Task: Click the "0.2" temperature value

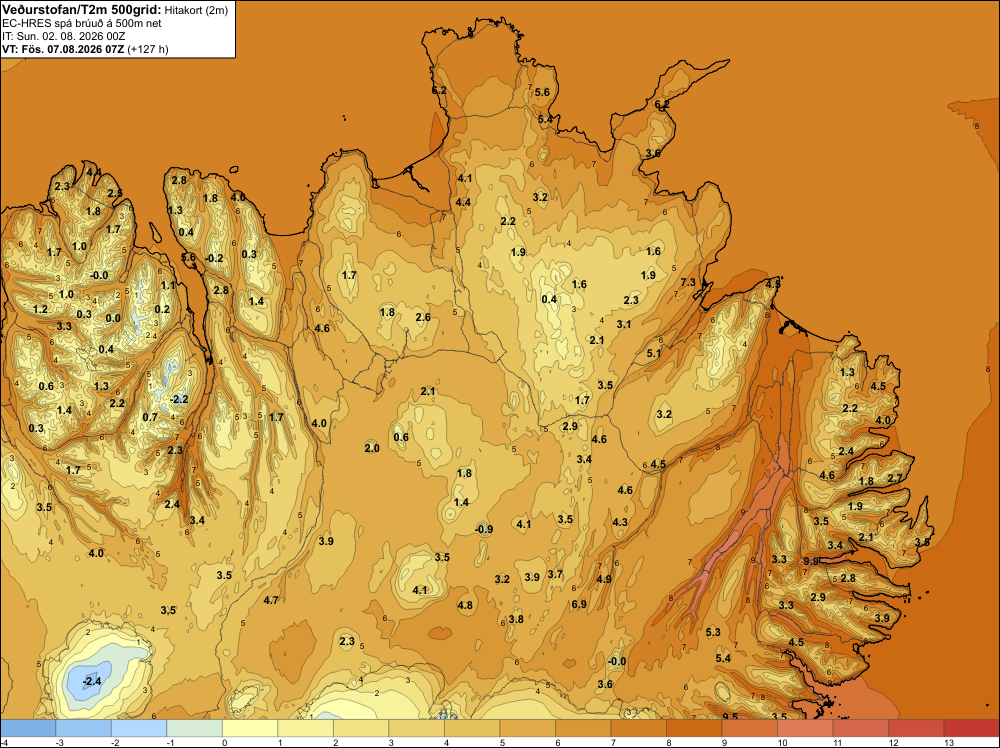Action: coord(163,309)
